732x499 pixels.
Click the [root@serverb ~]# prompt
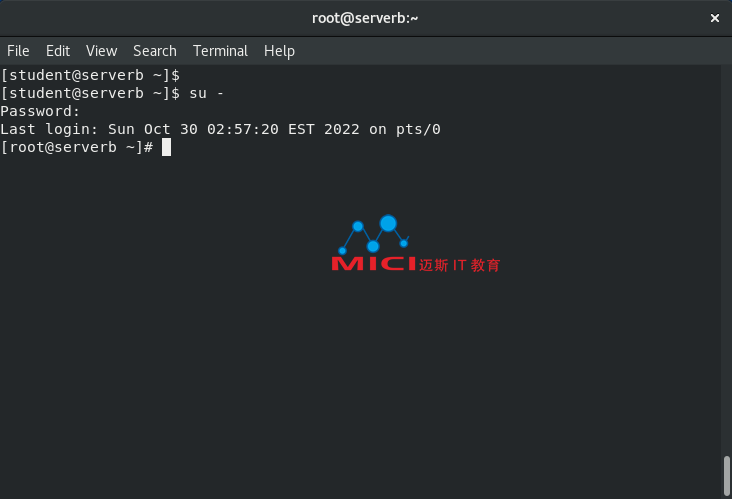pyautogui.click(x=77, y=148)
